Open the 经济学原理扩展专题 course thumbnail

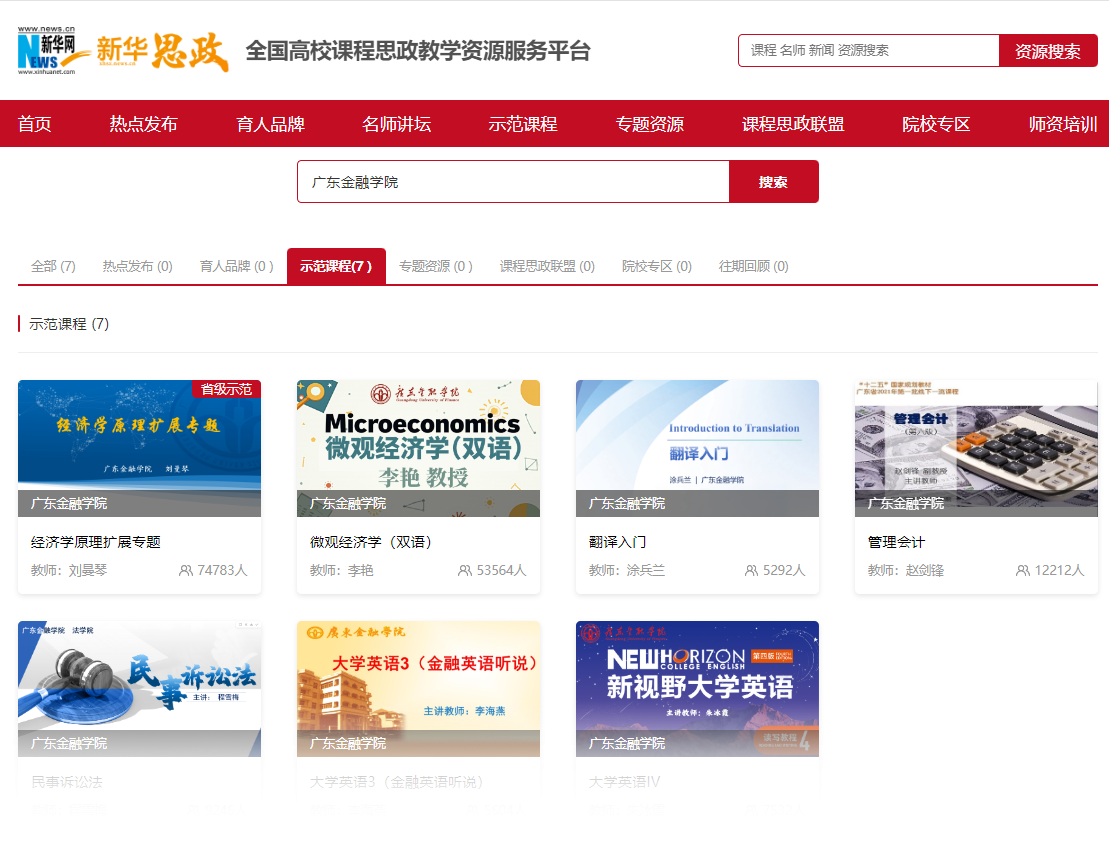[x=139, y=449]
